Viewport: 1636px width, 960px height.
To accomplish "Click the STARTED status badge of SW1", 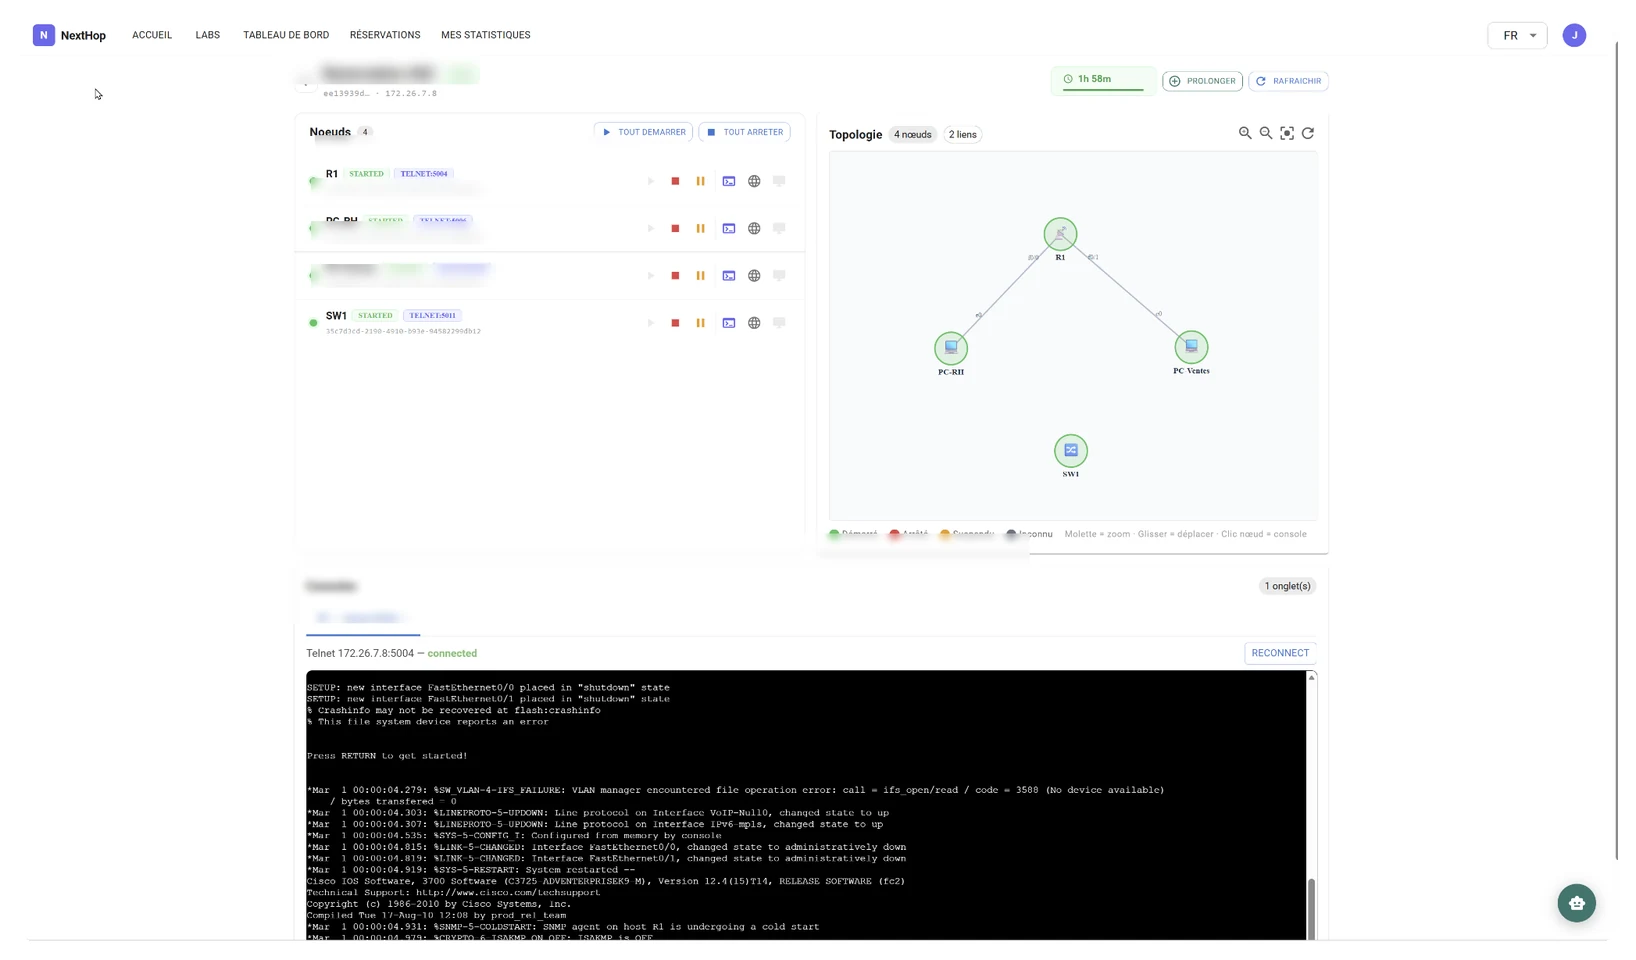I will [x=376, y=316].
